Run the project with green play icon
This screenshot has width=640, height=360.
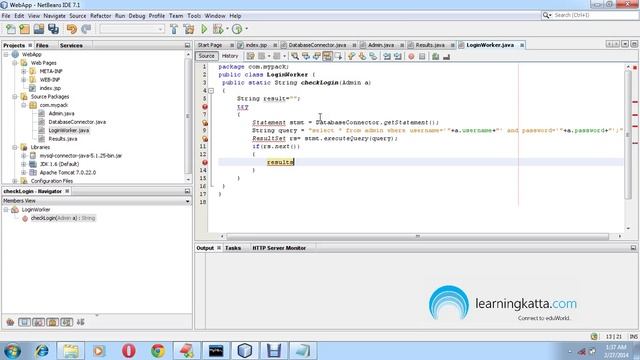coord(204,29)
